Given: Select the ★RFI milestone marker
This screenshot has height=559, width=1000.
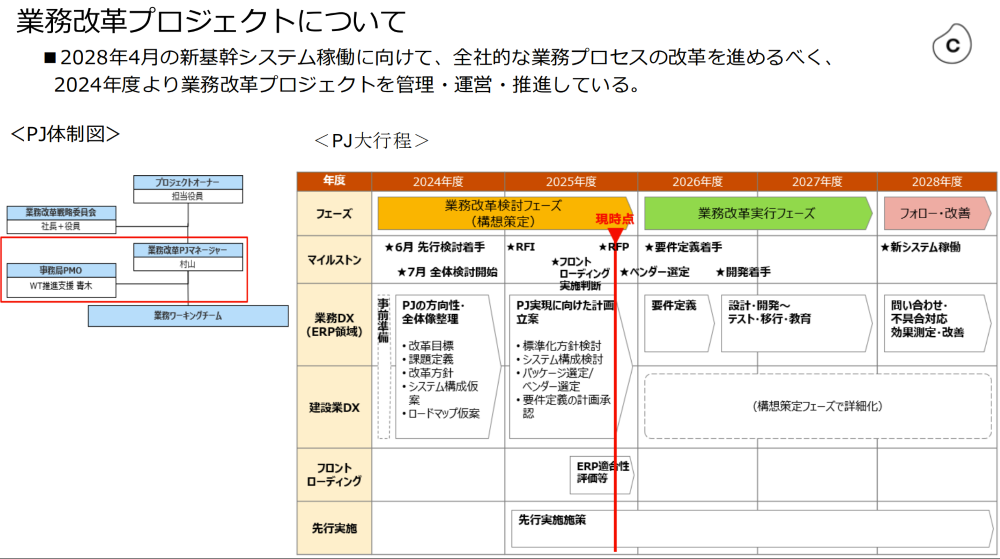Looking at the screenshot, I should (521, 247).
